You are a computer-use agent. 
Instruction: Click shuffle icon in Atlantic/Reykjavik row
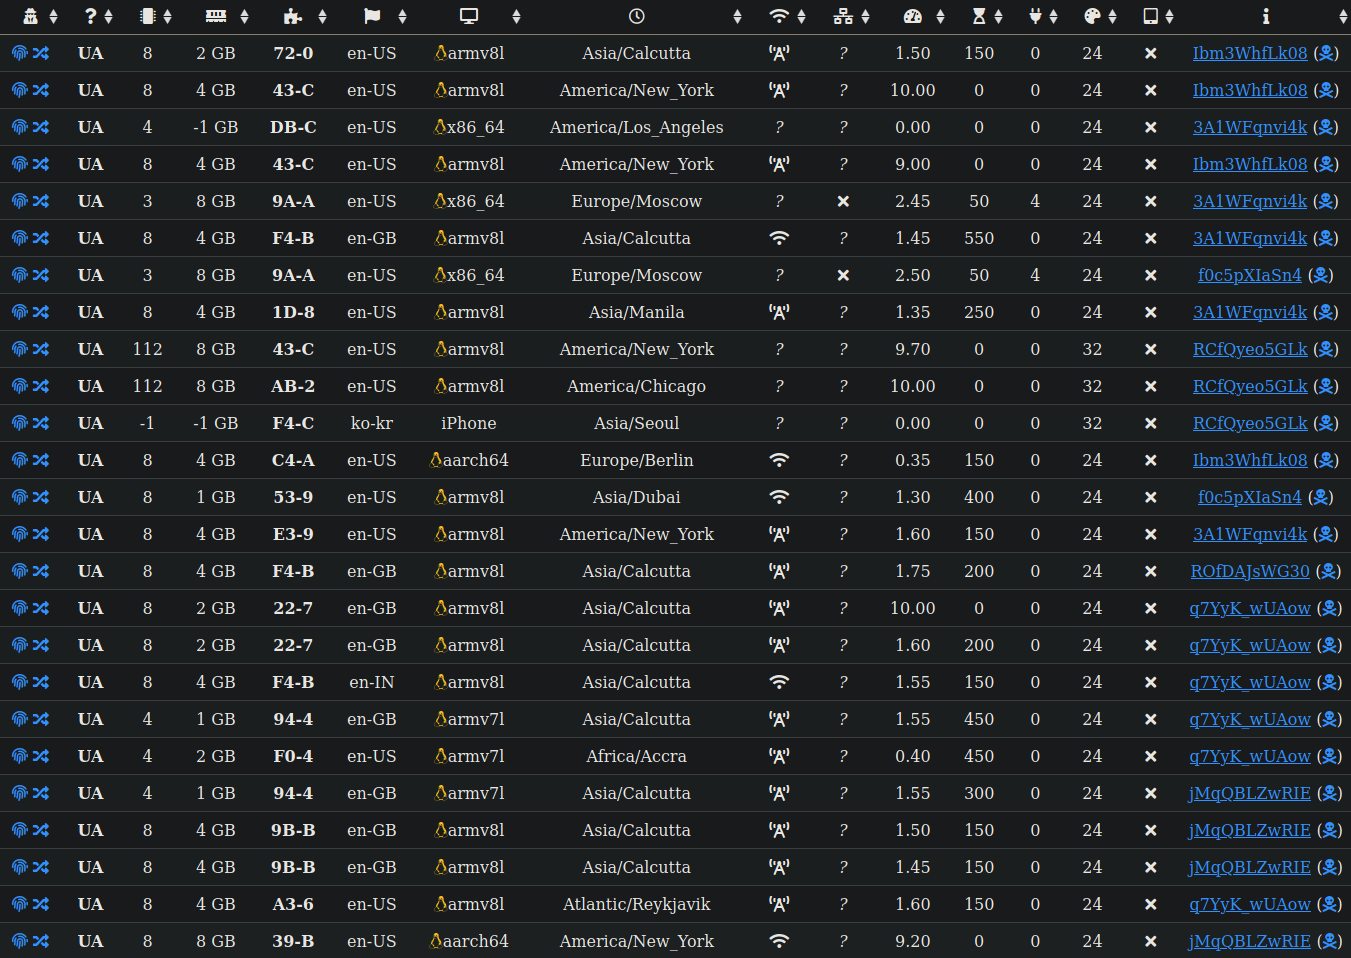[x=41, y=904]
